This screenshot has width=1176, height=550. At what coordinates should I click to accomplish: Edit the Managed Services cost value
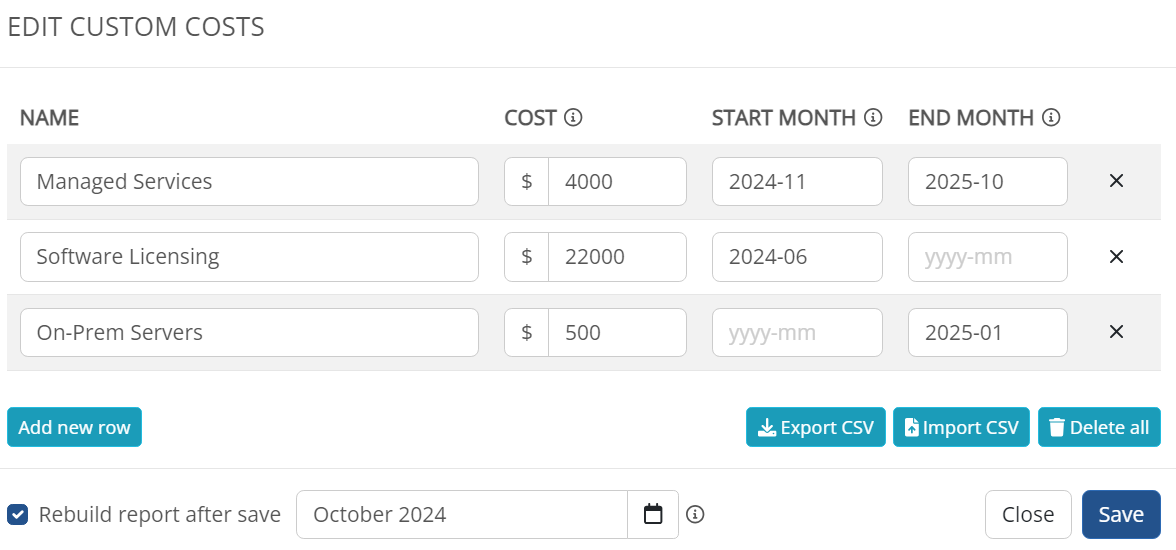(616, 181)
